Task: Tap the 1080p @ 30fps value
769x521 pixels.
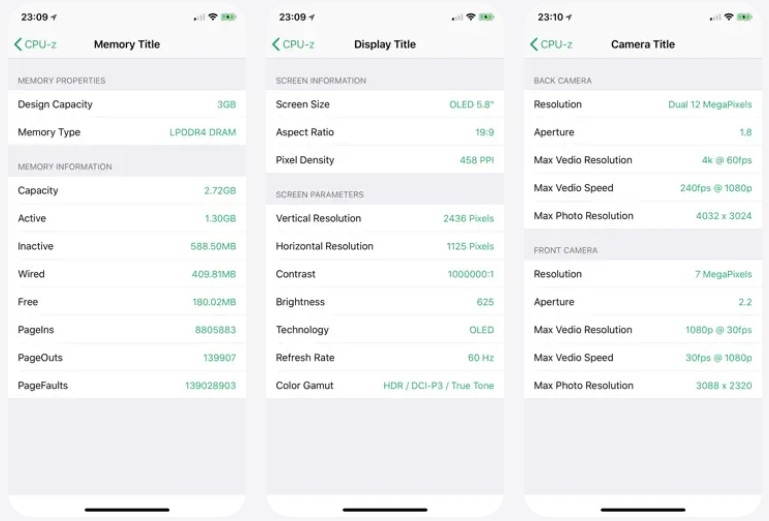Action: (x=718, y=330)
